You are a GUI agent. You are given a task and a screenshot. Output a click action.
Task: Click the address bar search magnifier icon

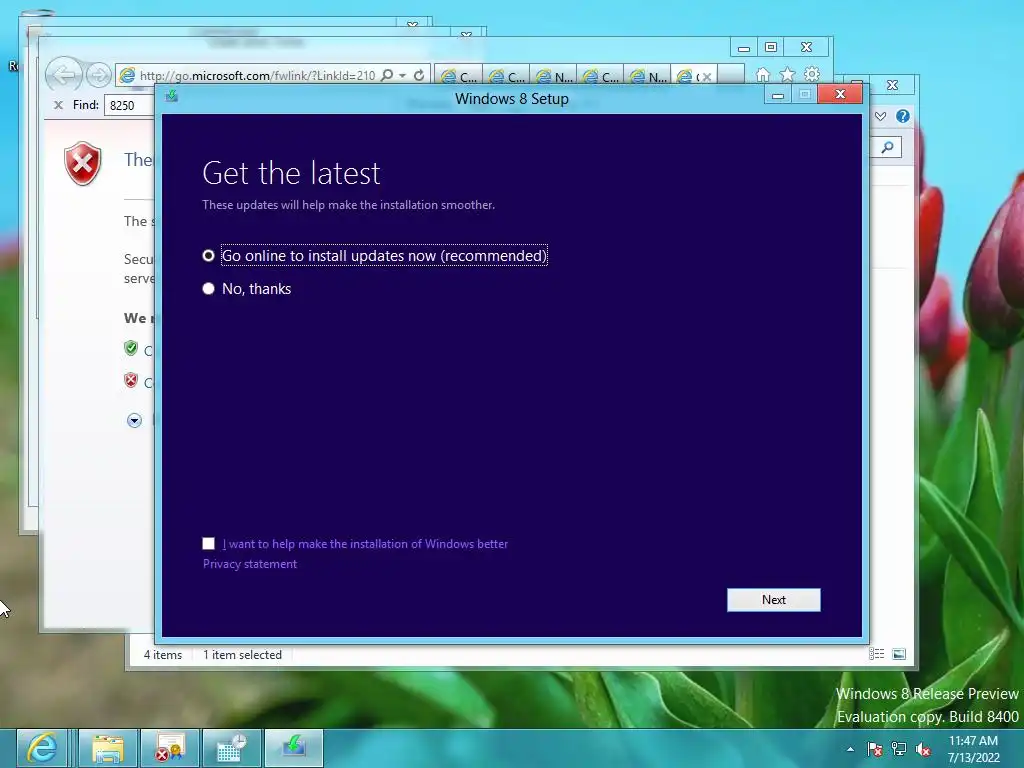[387, 75]
